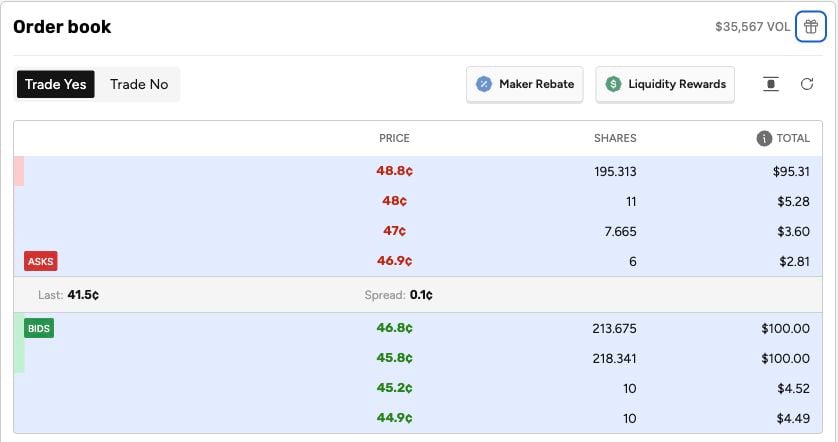Click the TOTAL column header

pyautogui.click(x=793, y=138)
